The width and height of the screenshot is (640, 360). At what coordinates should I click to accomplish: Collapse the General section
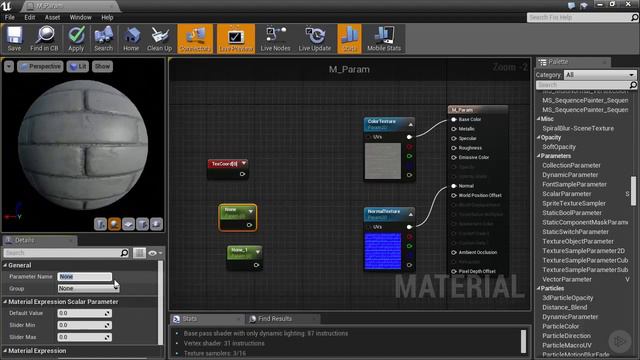tap(5, 265)
